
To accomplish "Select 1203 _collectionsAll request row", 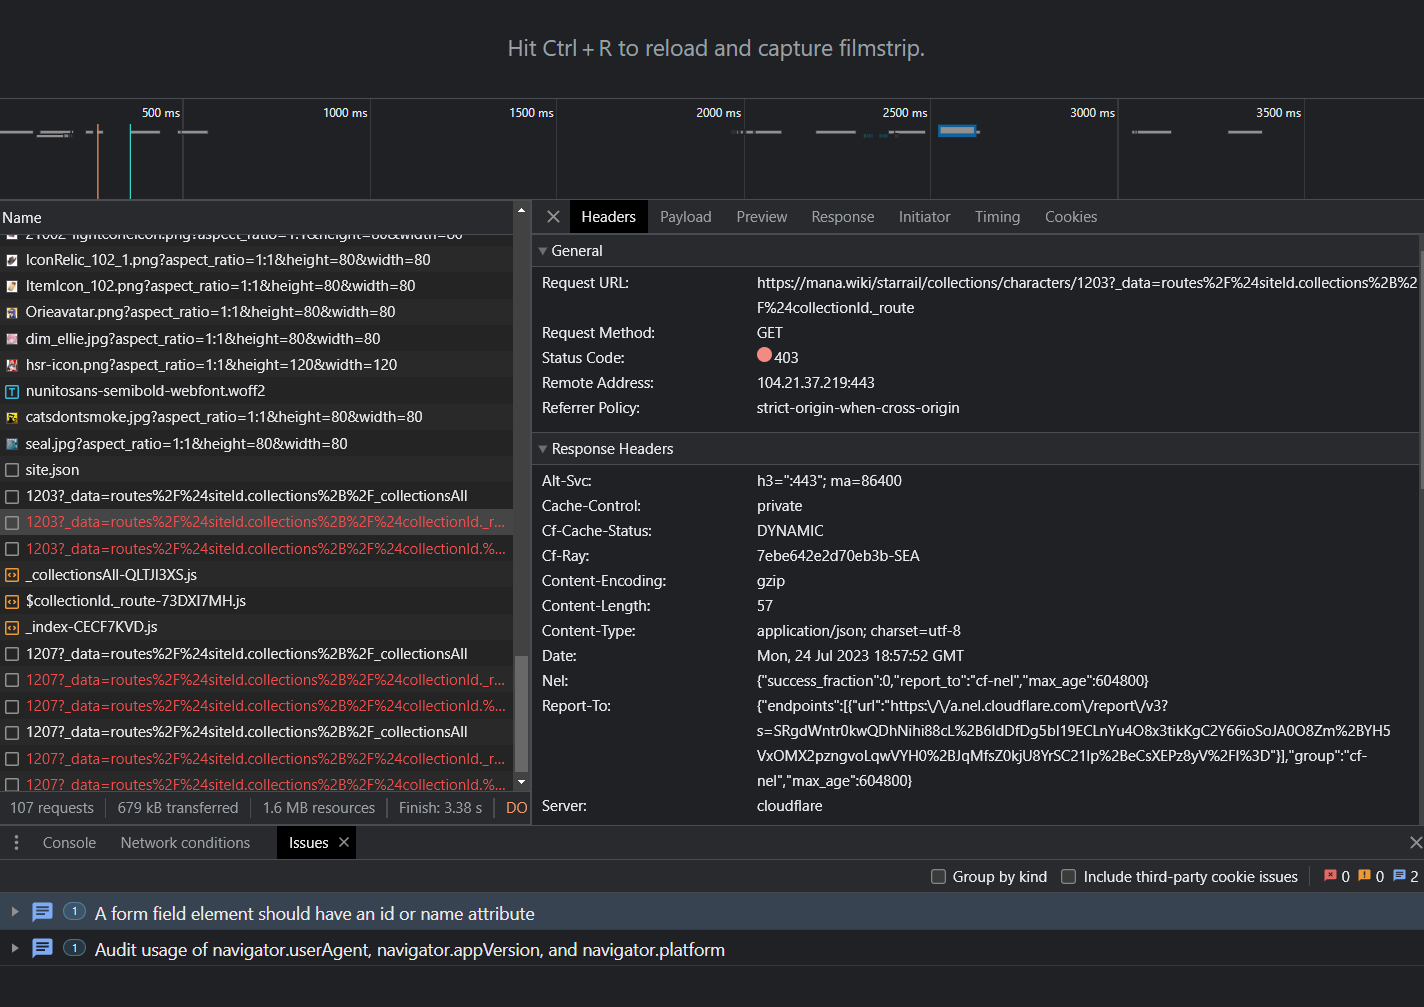I will point(256,496).
